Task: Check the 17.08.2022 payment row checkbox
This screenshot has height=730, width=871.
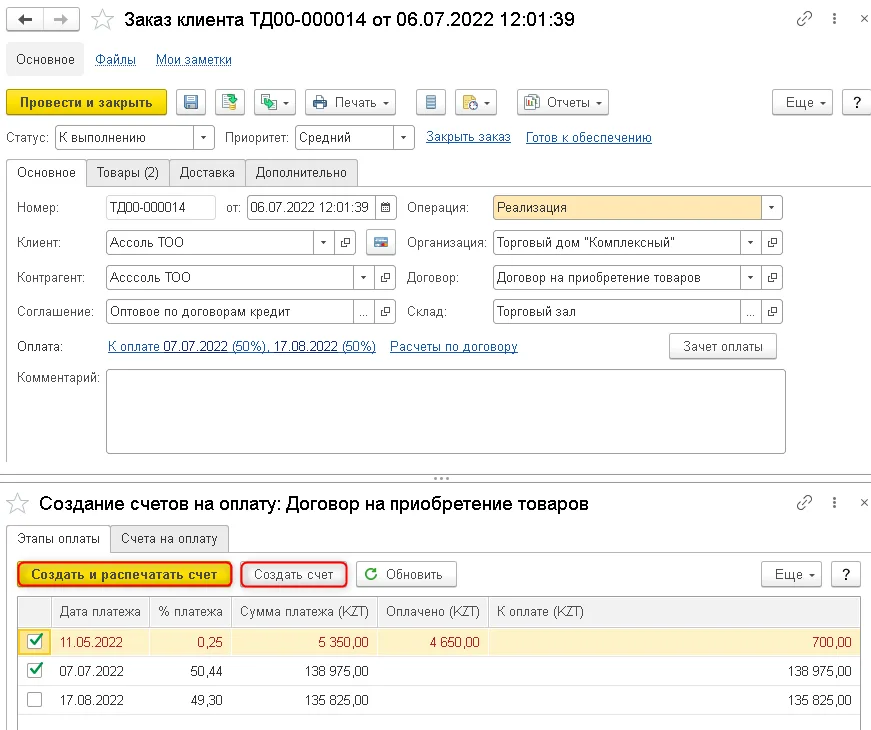Action: [34, 699]
